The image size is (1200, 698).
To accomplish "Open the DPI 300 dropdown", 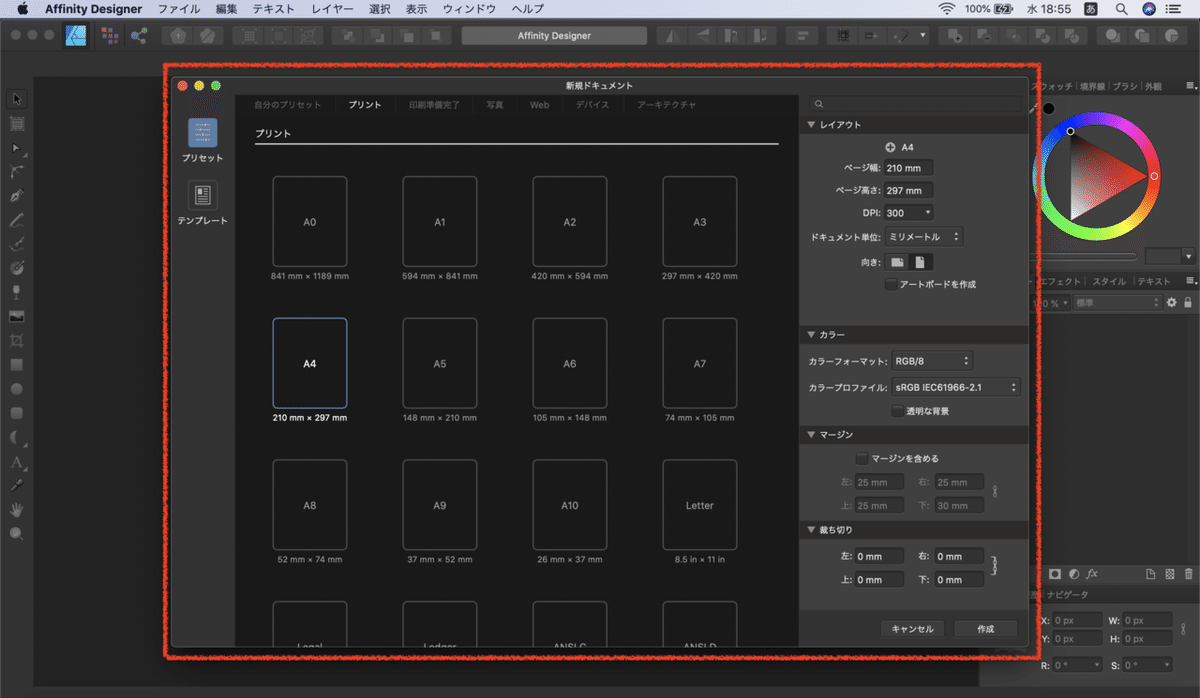I will (x=910, y=213).
